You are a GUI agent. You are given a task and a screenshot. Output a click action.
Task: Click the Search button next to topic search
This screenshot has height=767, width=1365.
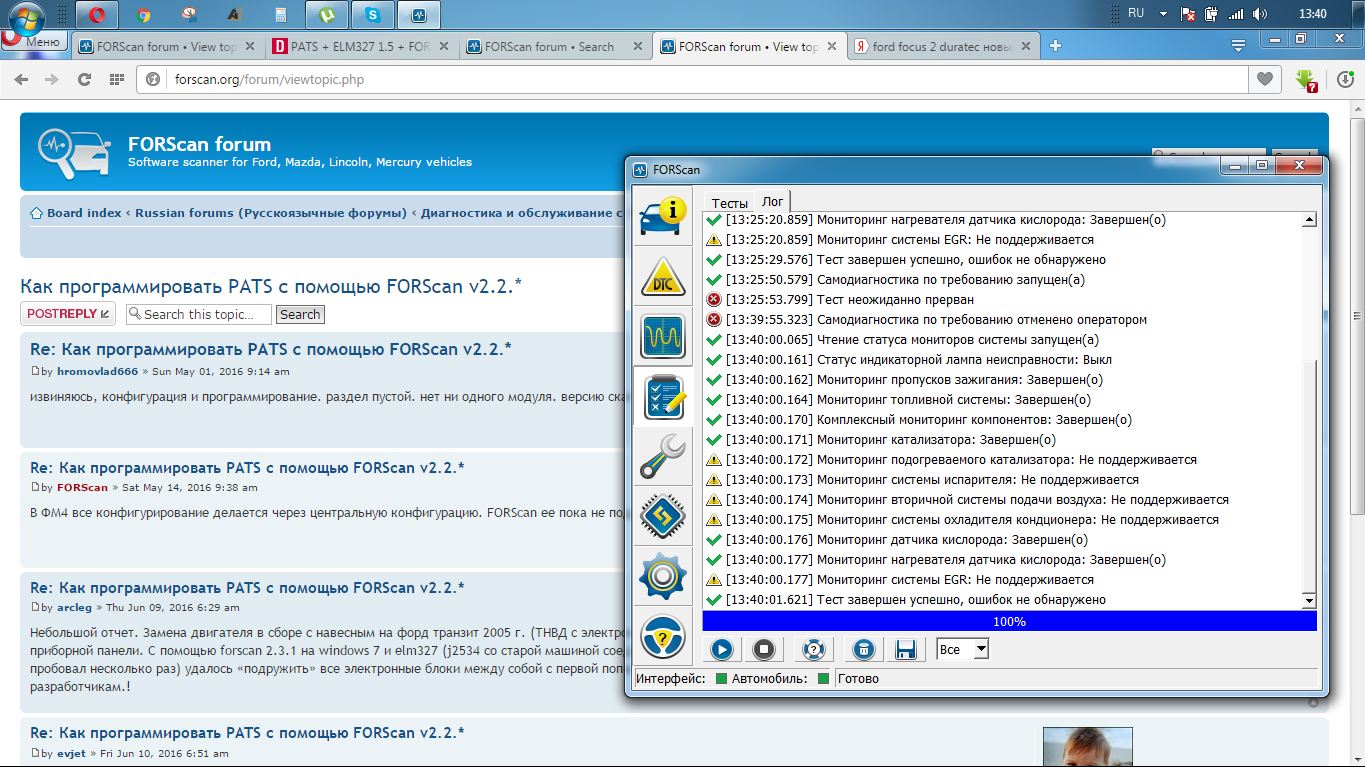(300, 314)
